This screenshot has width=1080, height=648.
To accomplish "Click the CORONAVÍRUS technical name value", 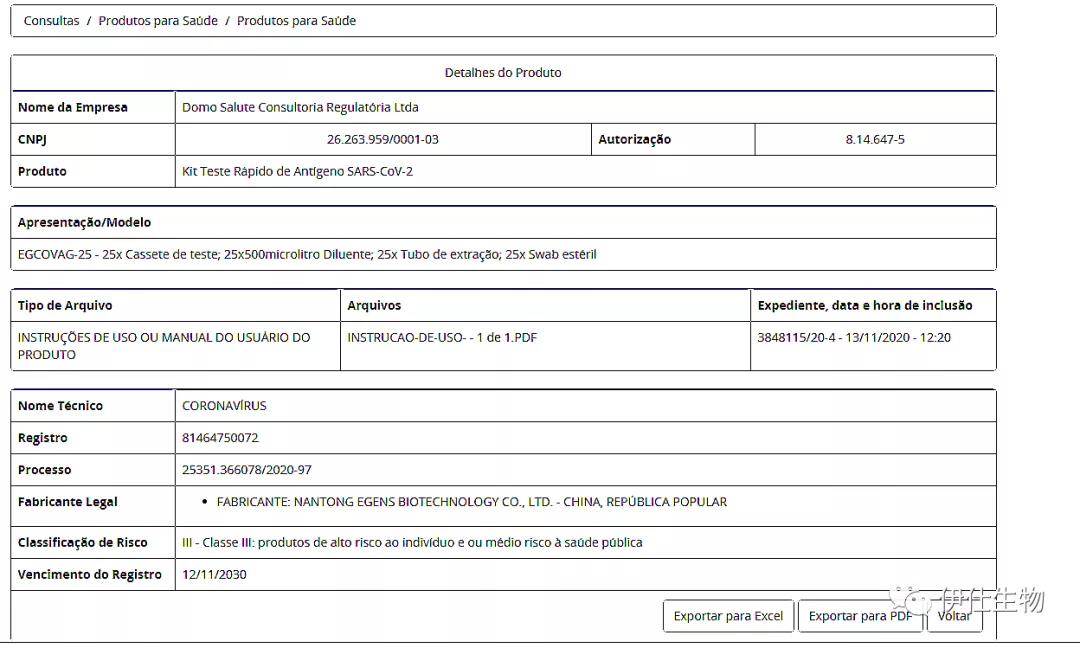I will 224,406.
